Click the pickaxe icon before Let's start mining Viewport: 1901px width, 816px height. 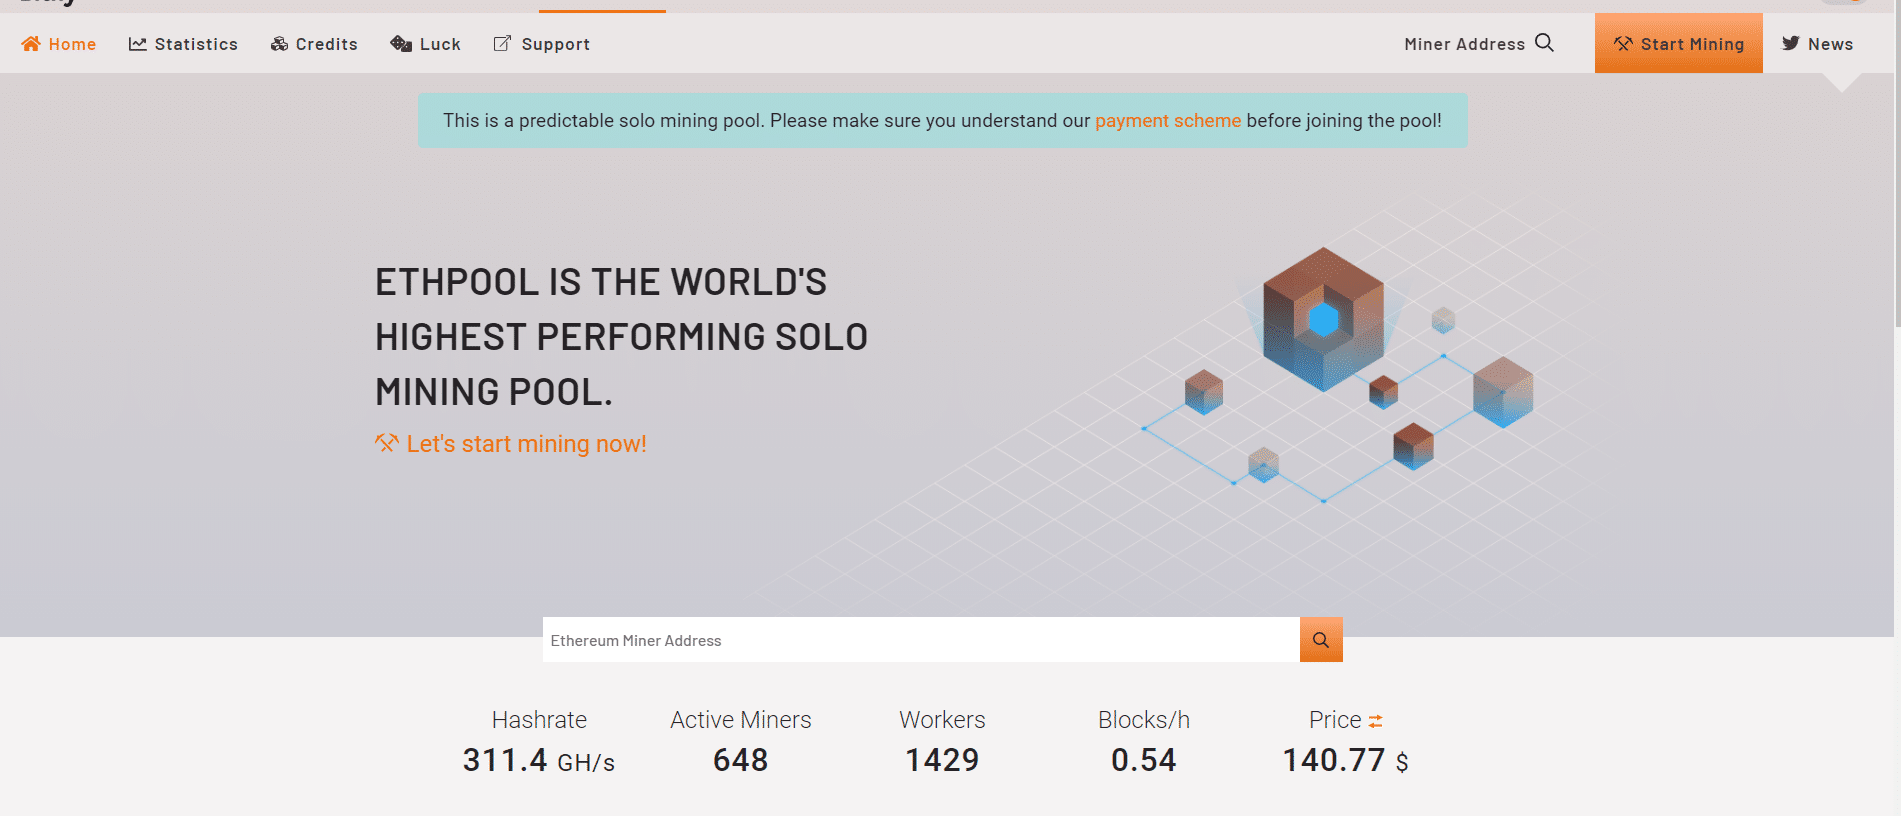pyautogui.click(x=386, y=443)
